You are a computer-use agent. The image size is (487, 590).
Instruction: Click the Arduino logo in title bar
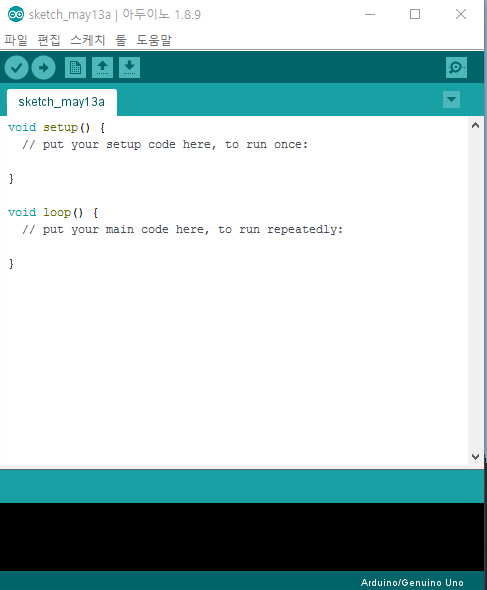coord(16,14)
